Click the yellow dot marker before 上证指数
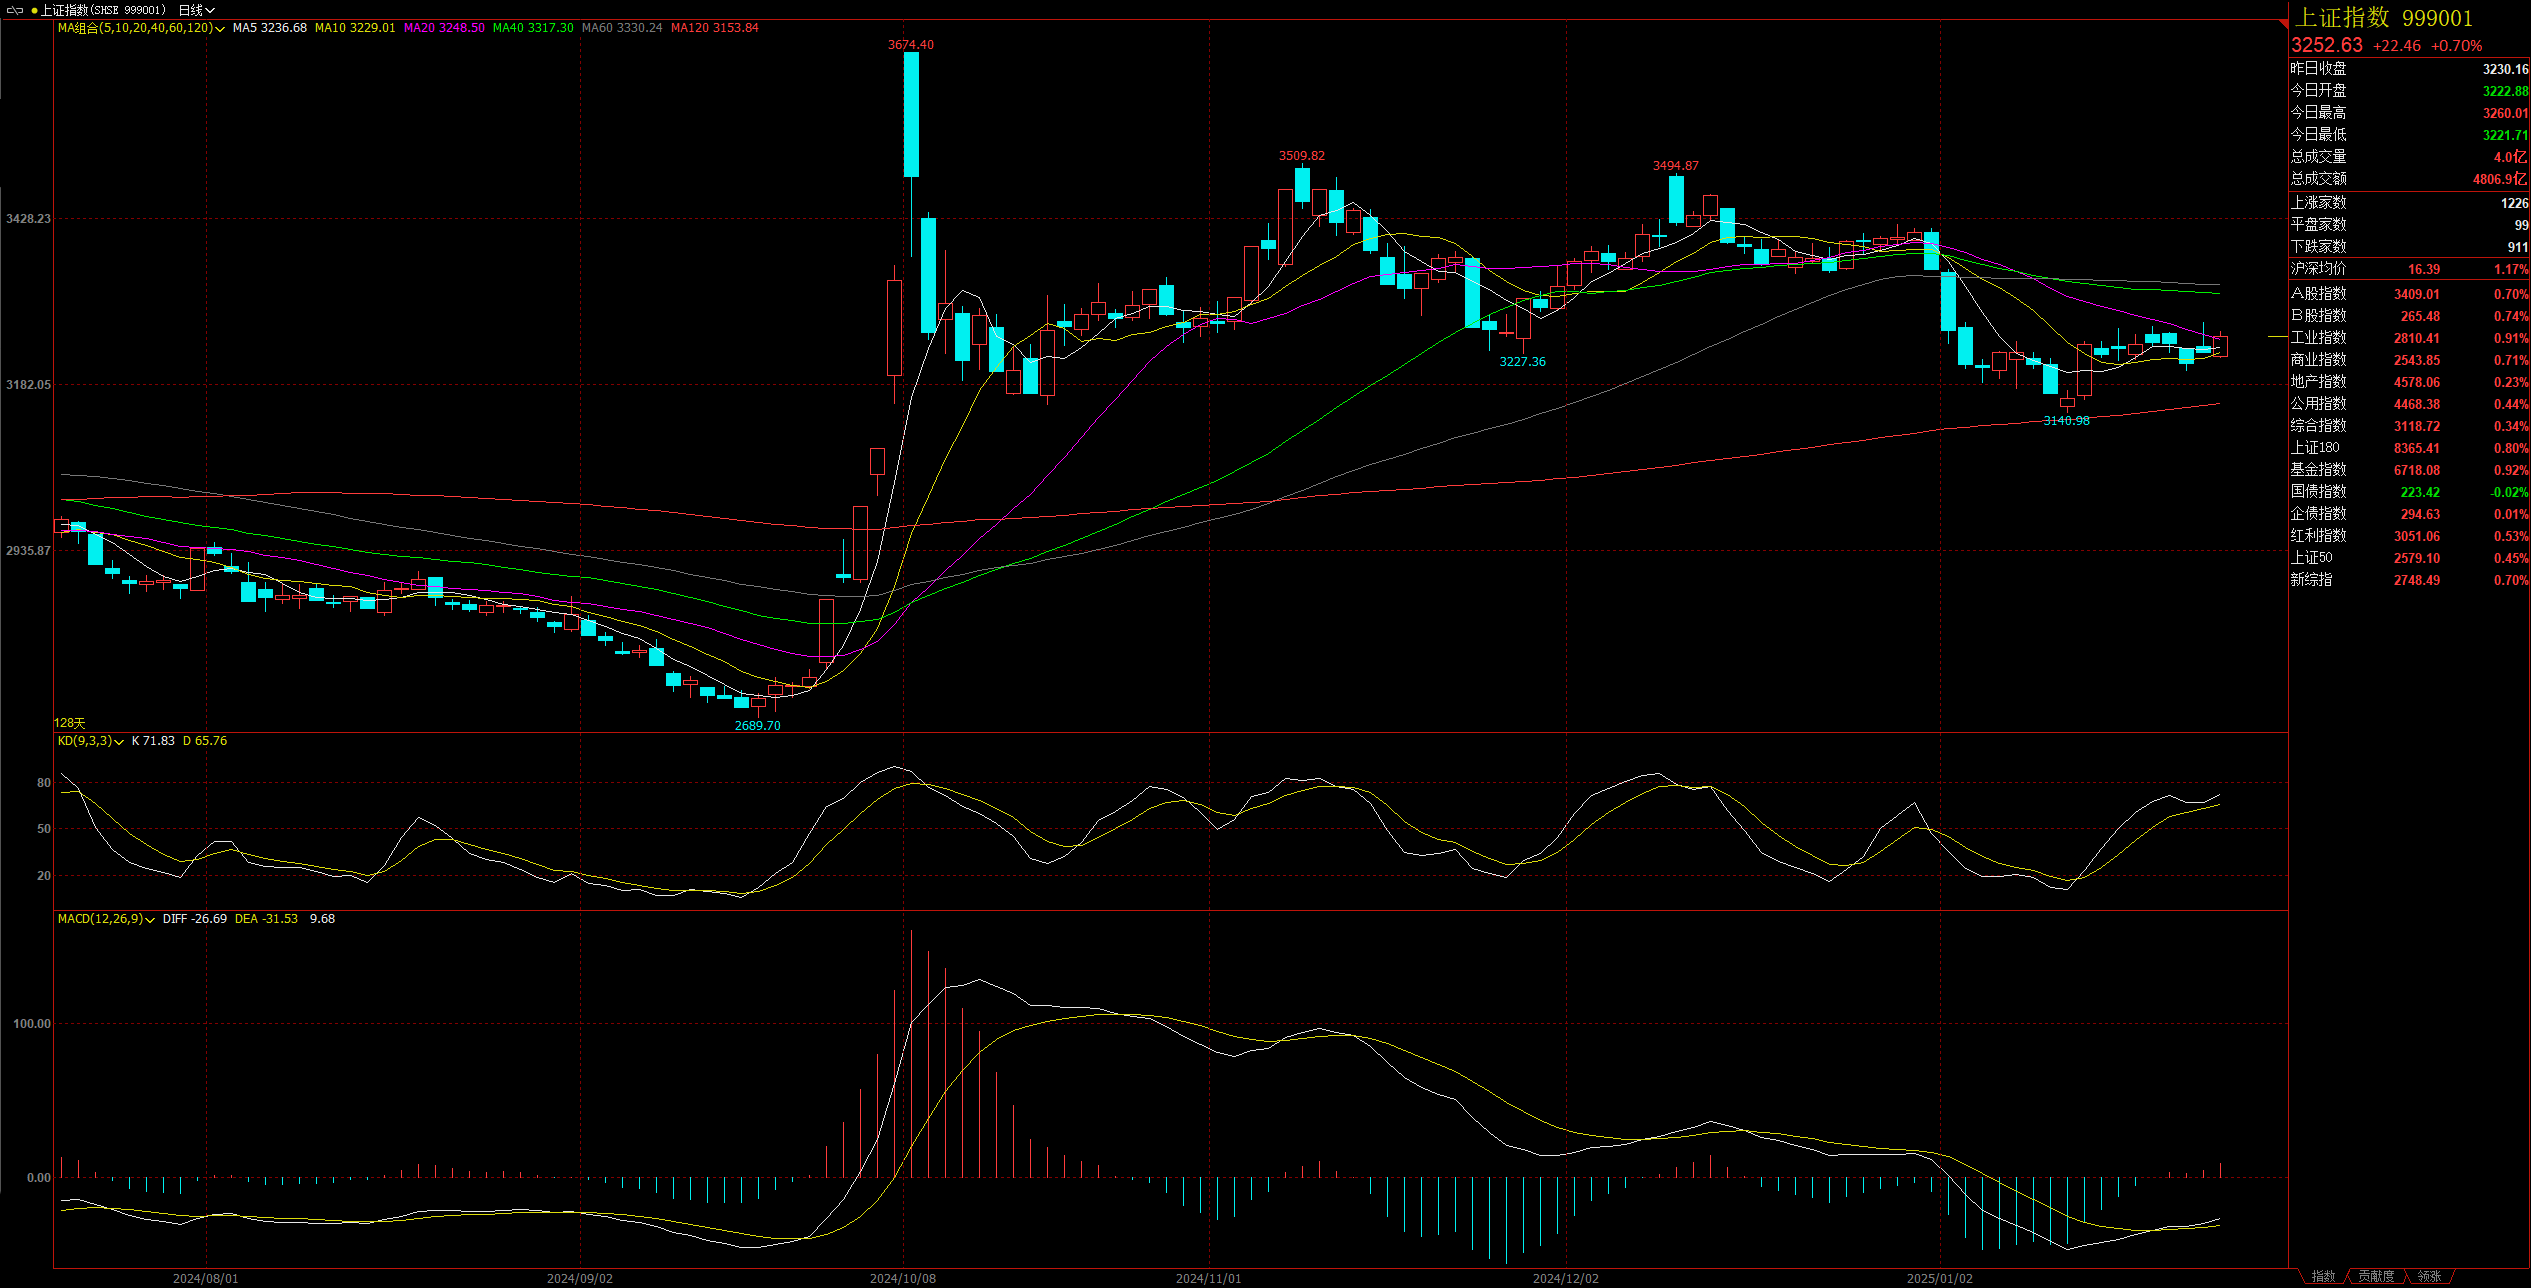The height and width of the screenshot is (1288, 2531). click(34, 11)
